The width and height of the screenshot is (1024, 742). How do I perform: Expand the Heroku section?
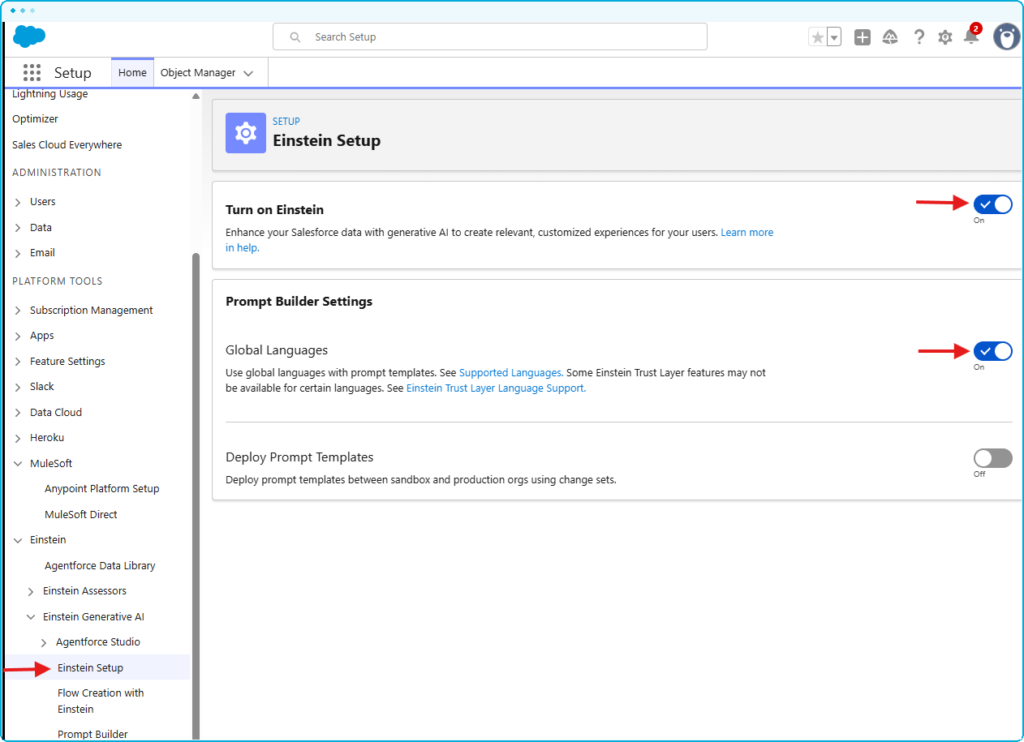coord(18,438)
